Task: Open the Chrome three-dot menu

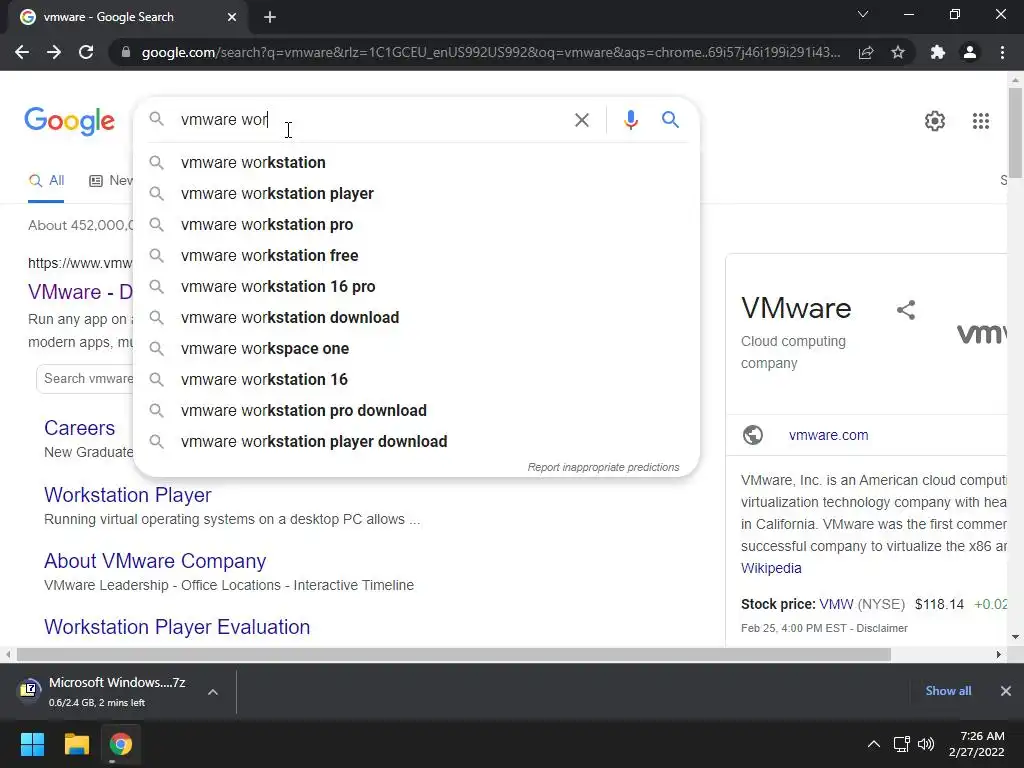Action: pyautogui.click(x=1002, y=52)
